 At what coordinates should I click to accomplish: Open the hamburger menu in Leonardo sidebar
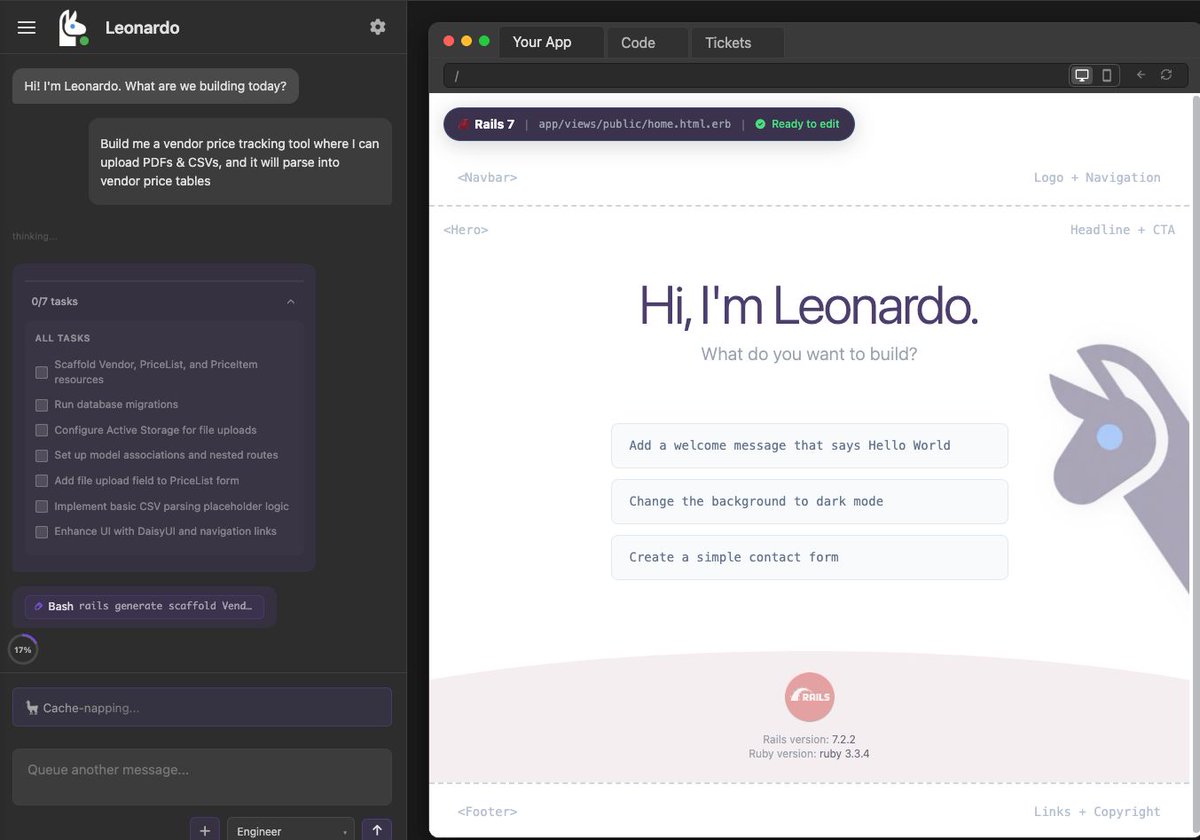pyautogui.click(x=27, y=27)
